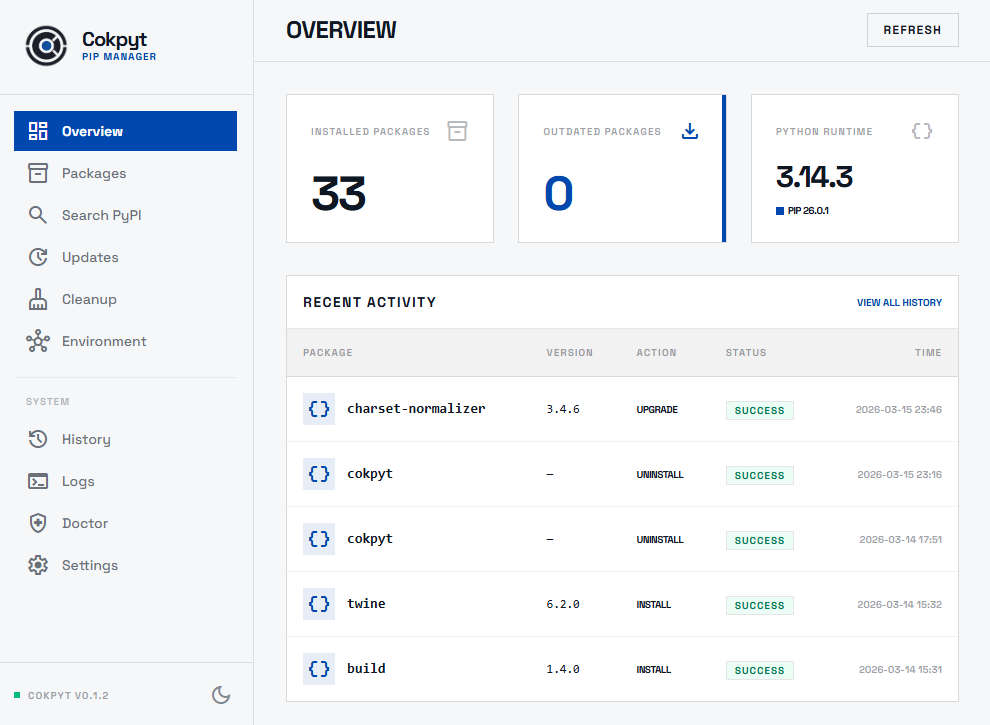The width and height of the screenshot is (990, 725).
Task: Click the Updates clock icon
Action: 38,257
